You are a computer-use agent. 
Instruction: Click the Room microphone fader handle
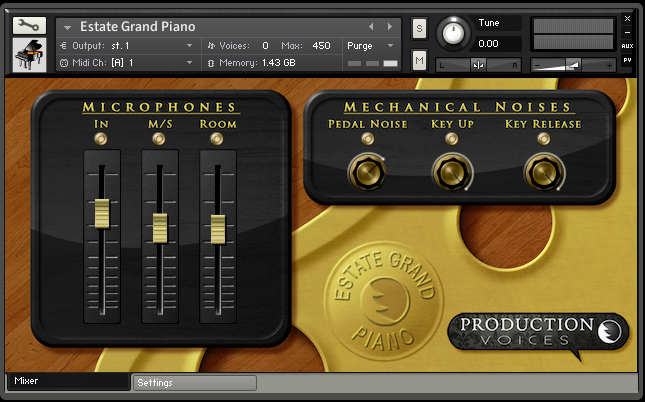click(218, 229)
